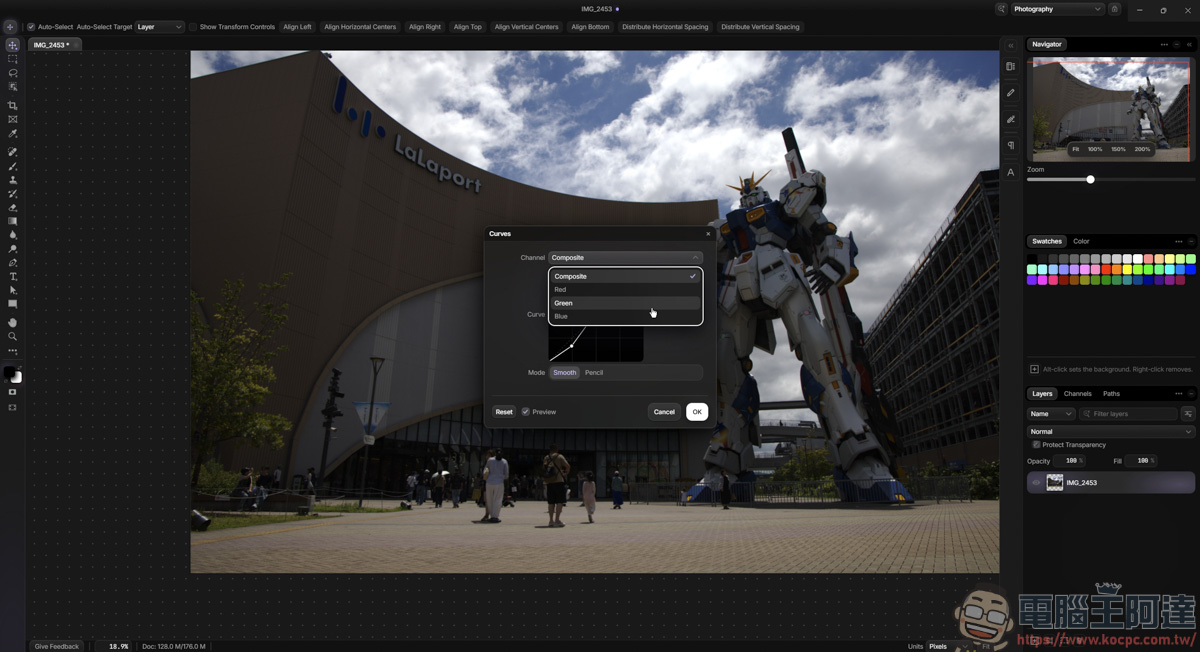Click Give Feedback in status bar
1200x652 pixels.
(x=57, y=646)
